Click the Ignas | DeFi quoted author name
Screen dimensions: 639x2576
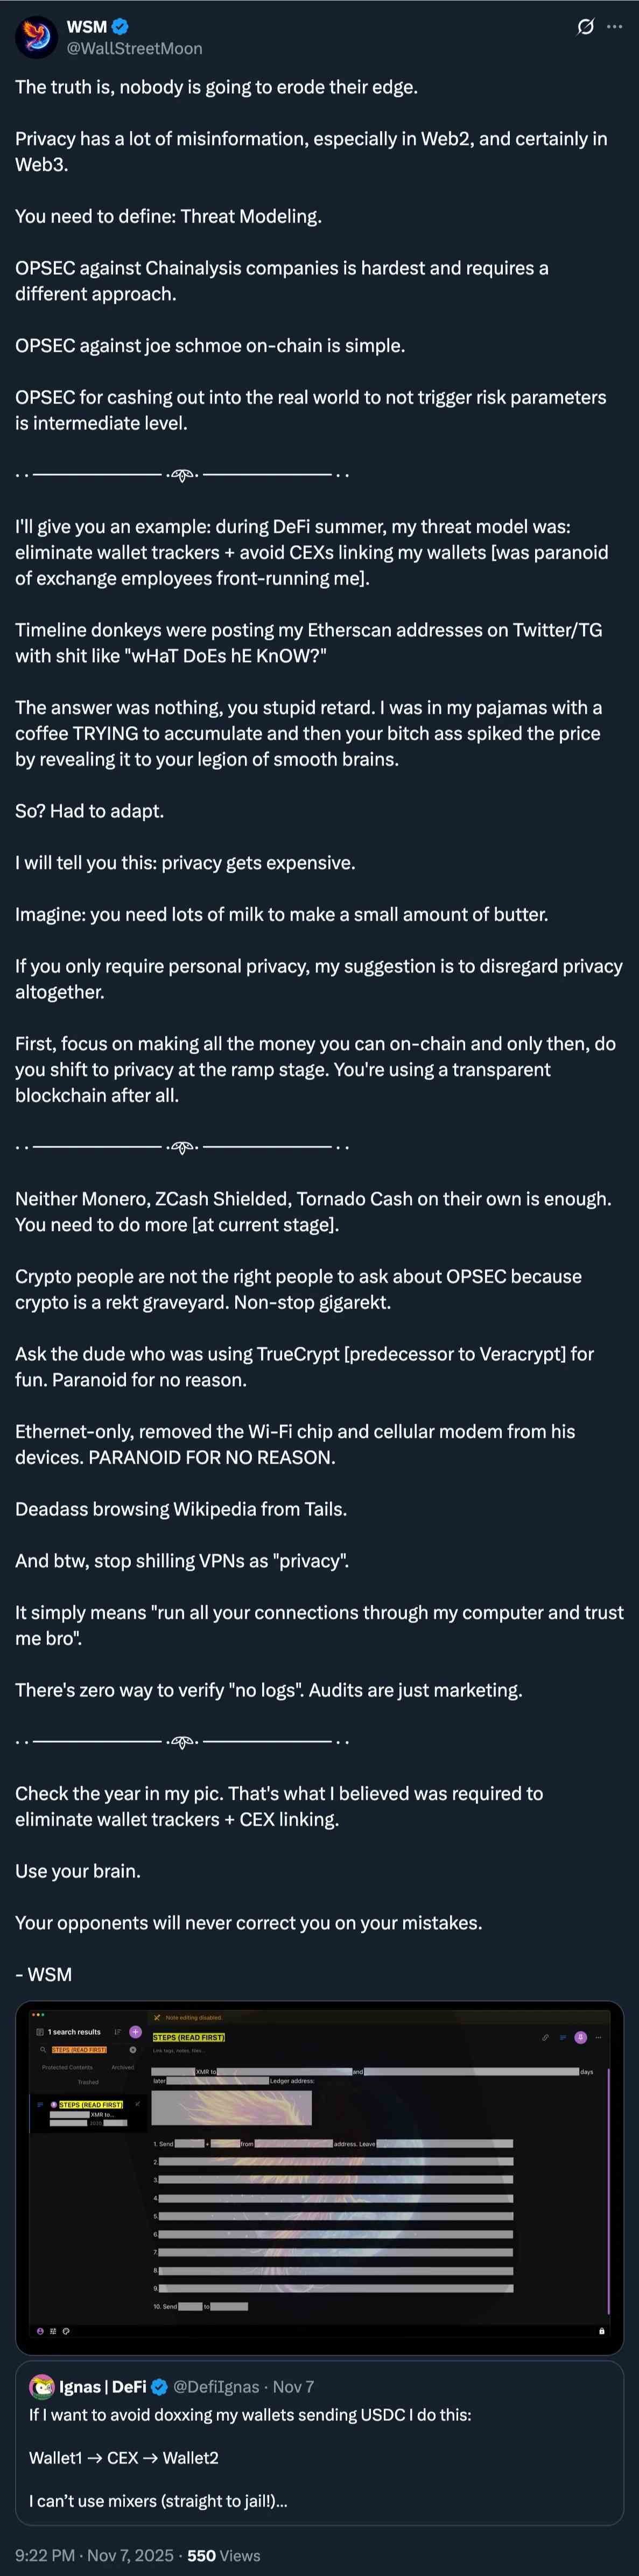102,2387
